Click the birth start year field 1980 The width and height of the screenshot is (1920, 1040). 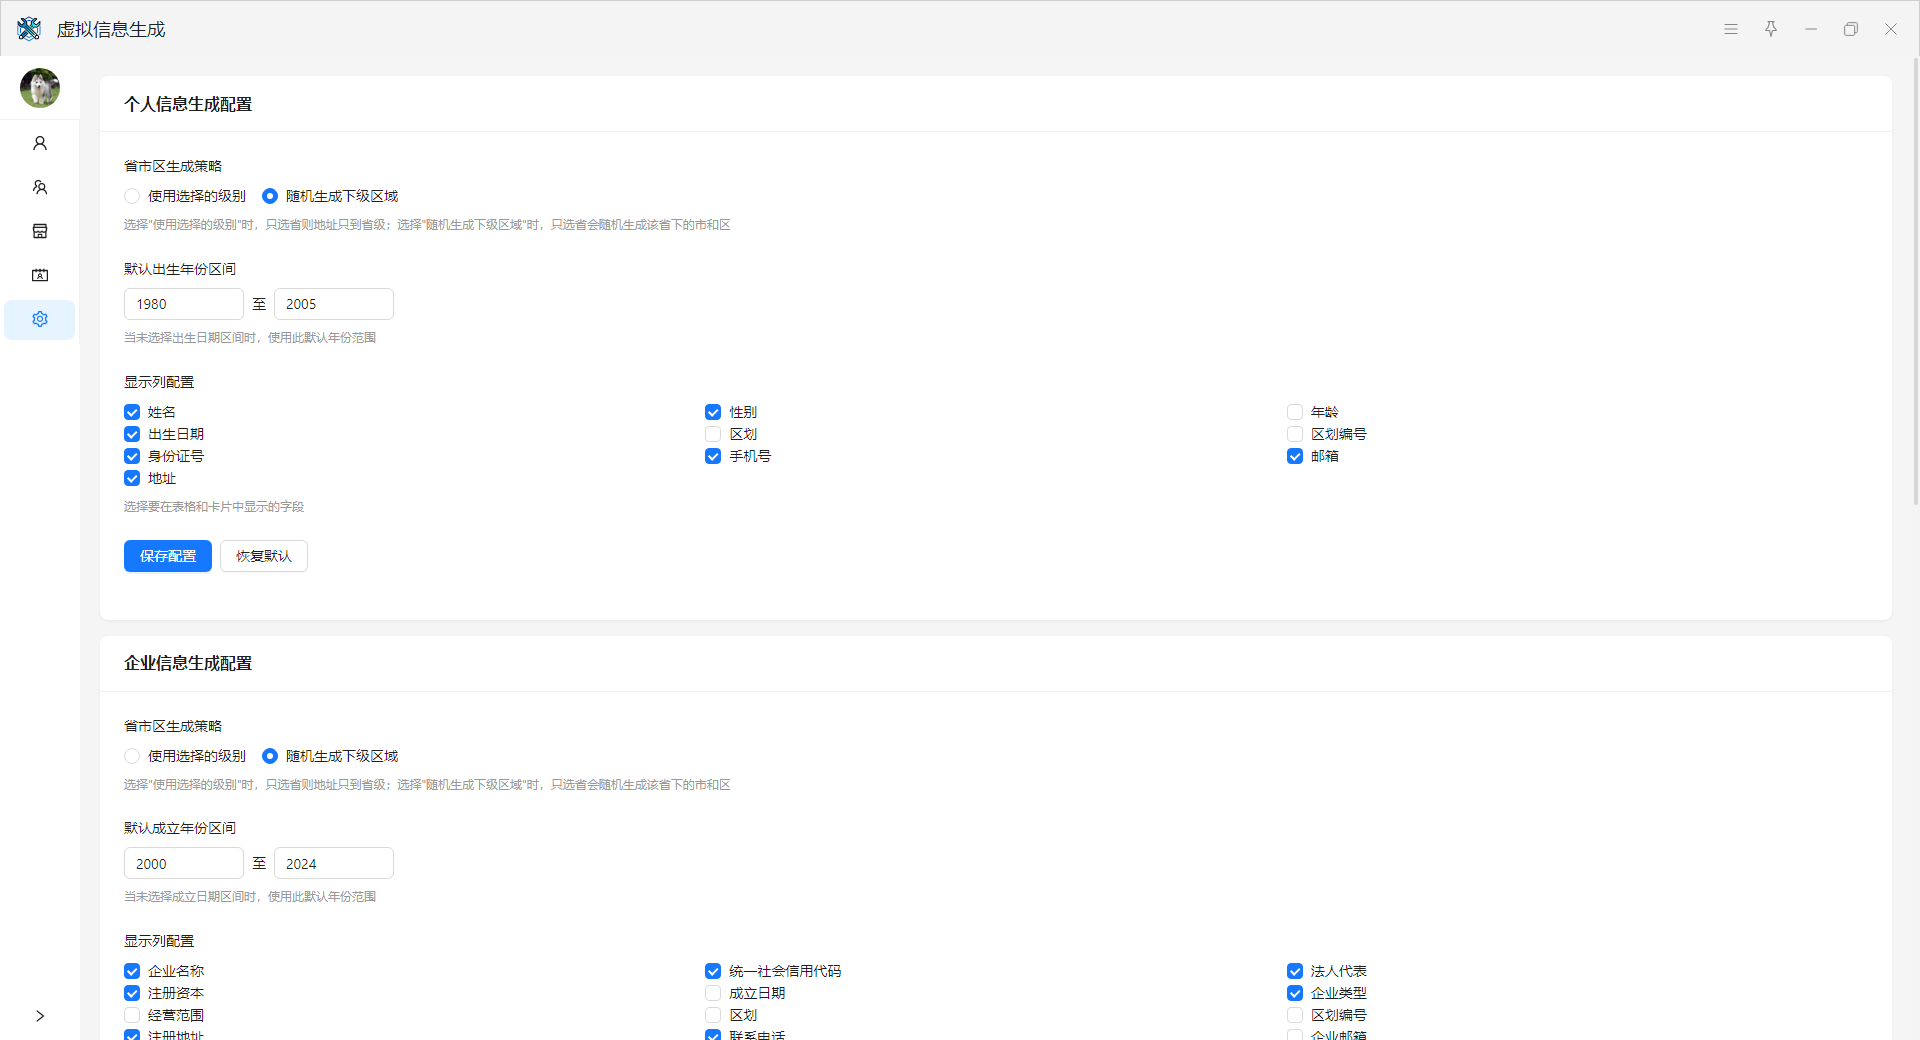[x=184, y=304]
